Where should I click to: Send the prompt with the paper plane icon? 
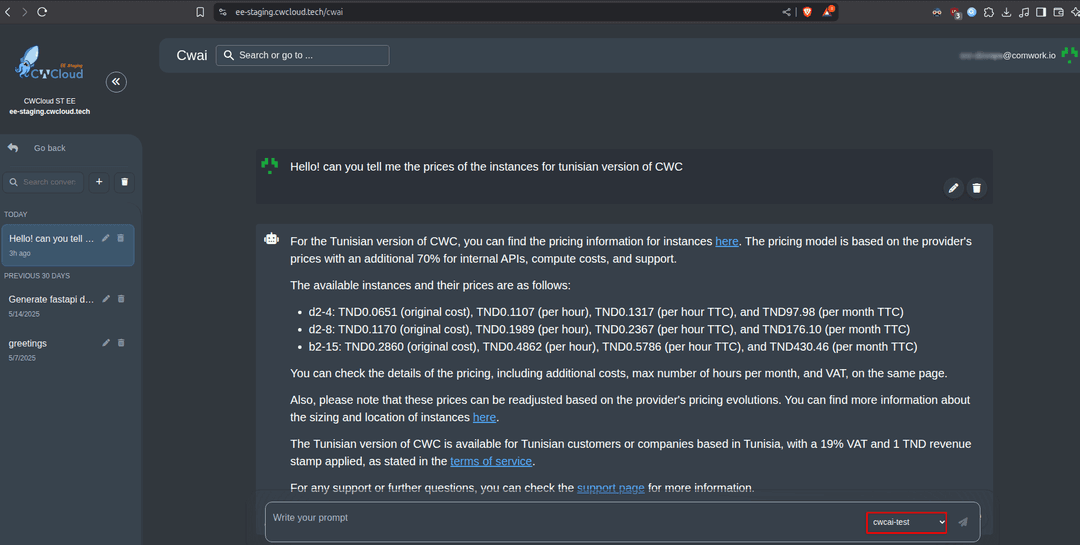963,522
